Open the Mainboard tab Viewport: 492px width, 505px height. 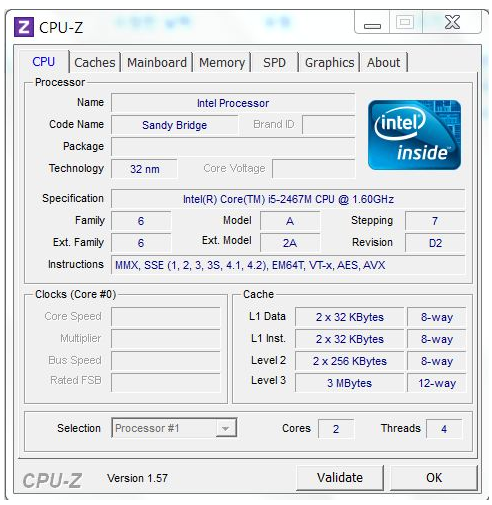[157, 62]
